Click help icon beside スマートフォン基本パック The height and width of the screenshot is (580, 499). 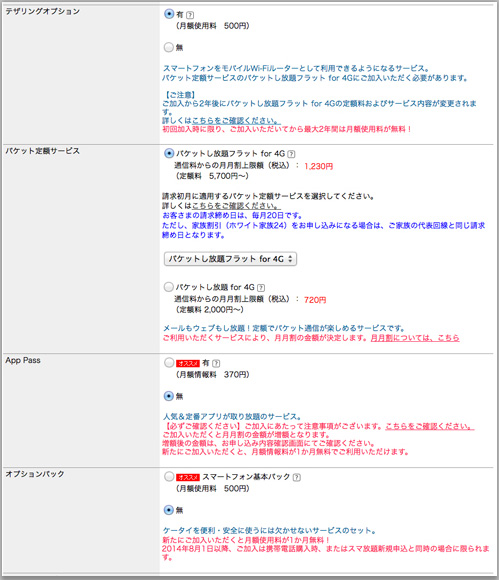[296, 477]
